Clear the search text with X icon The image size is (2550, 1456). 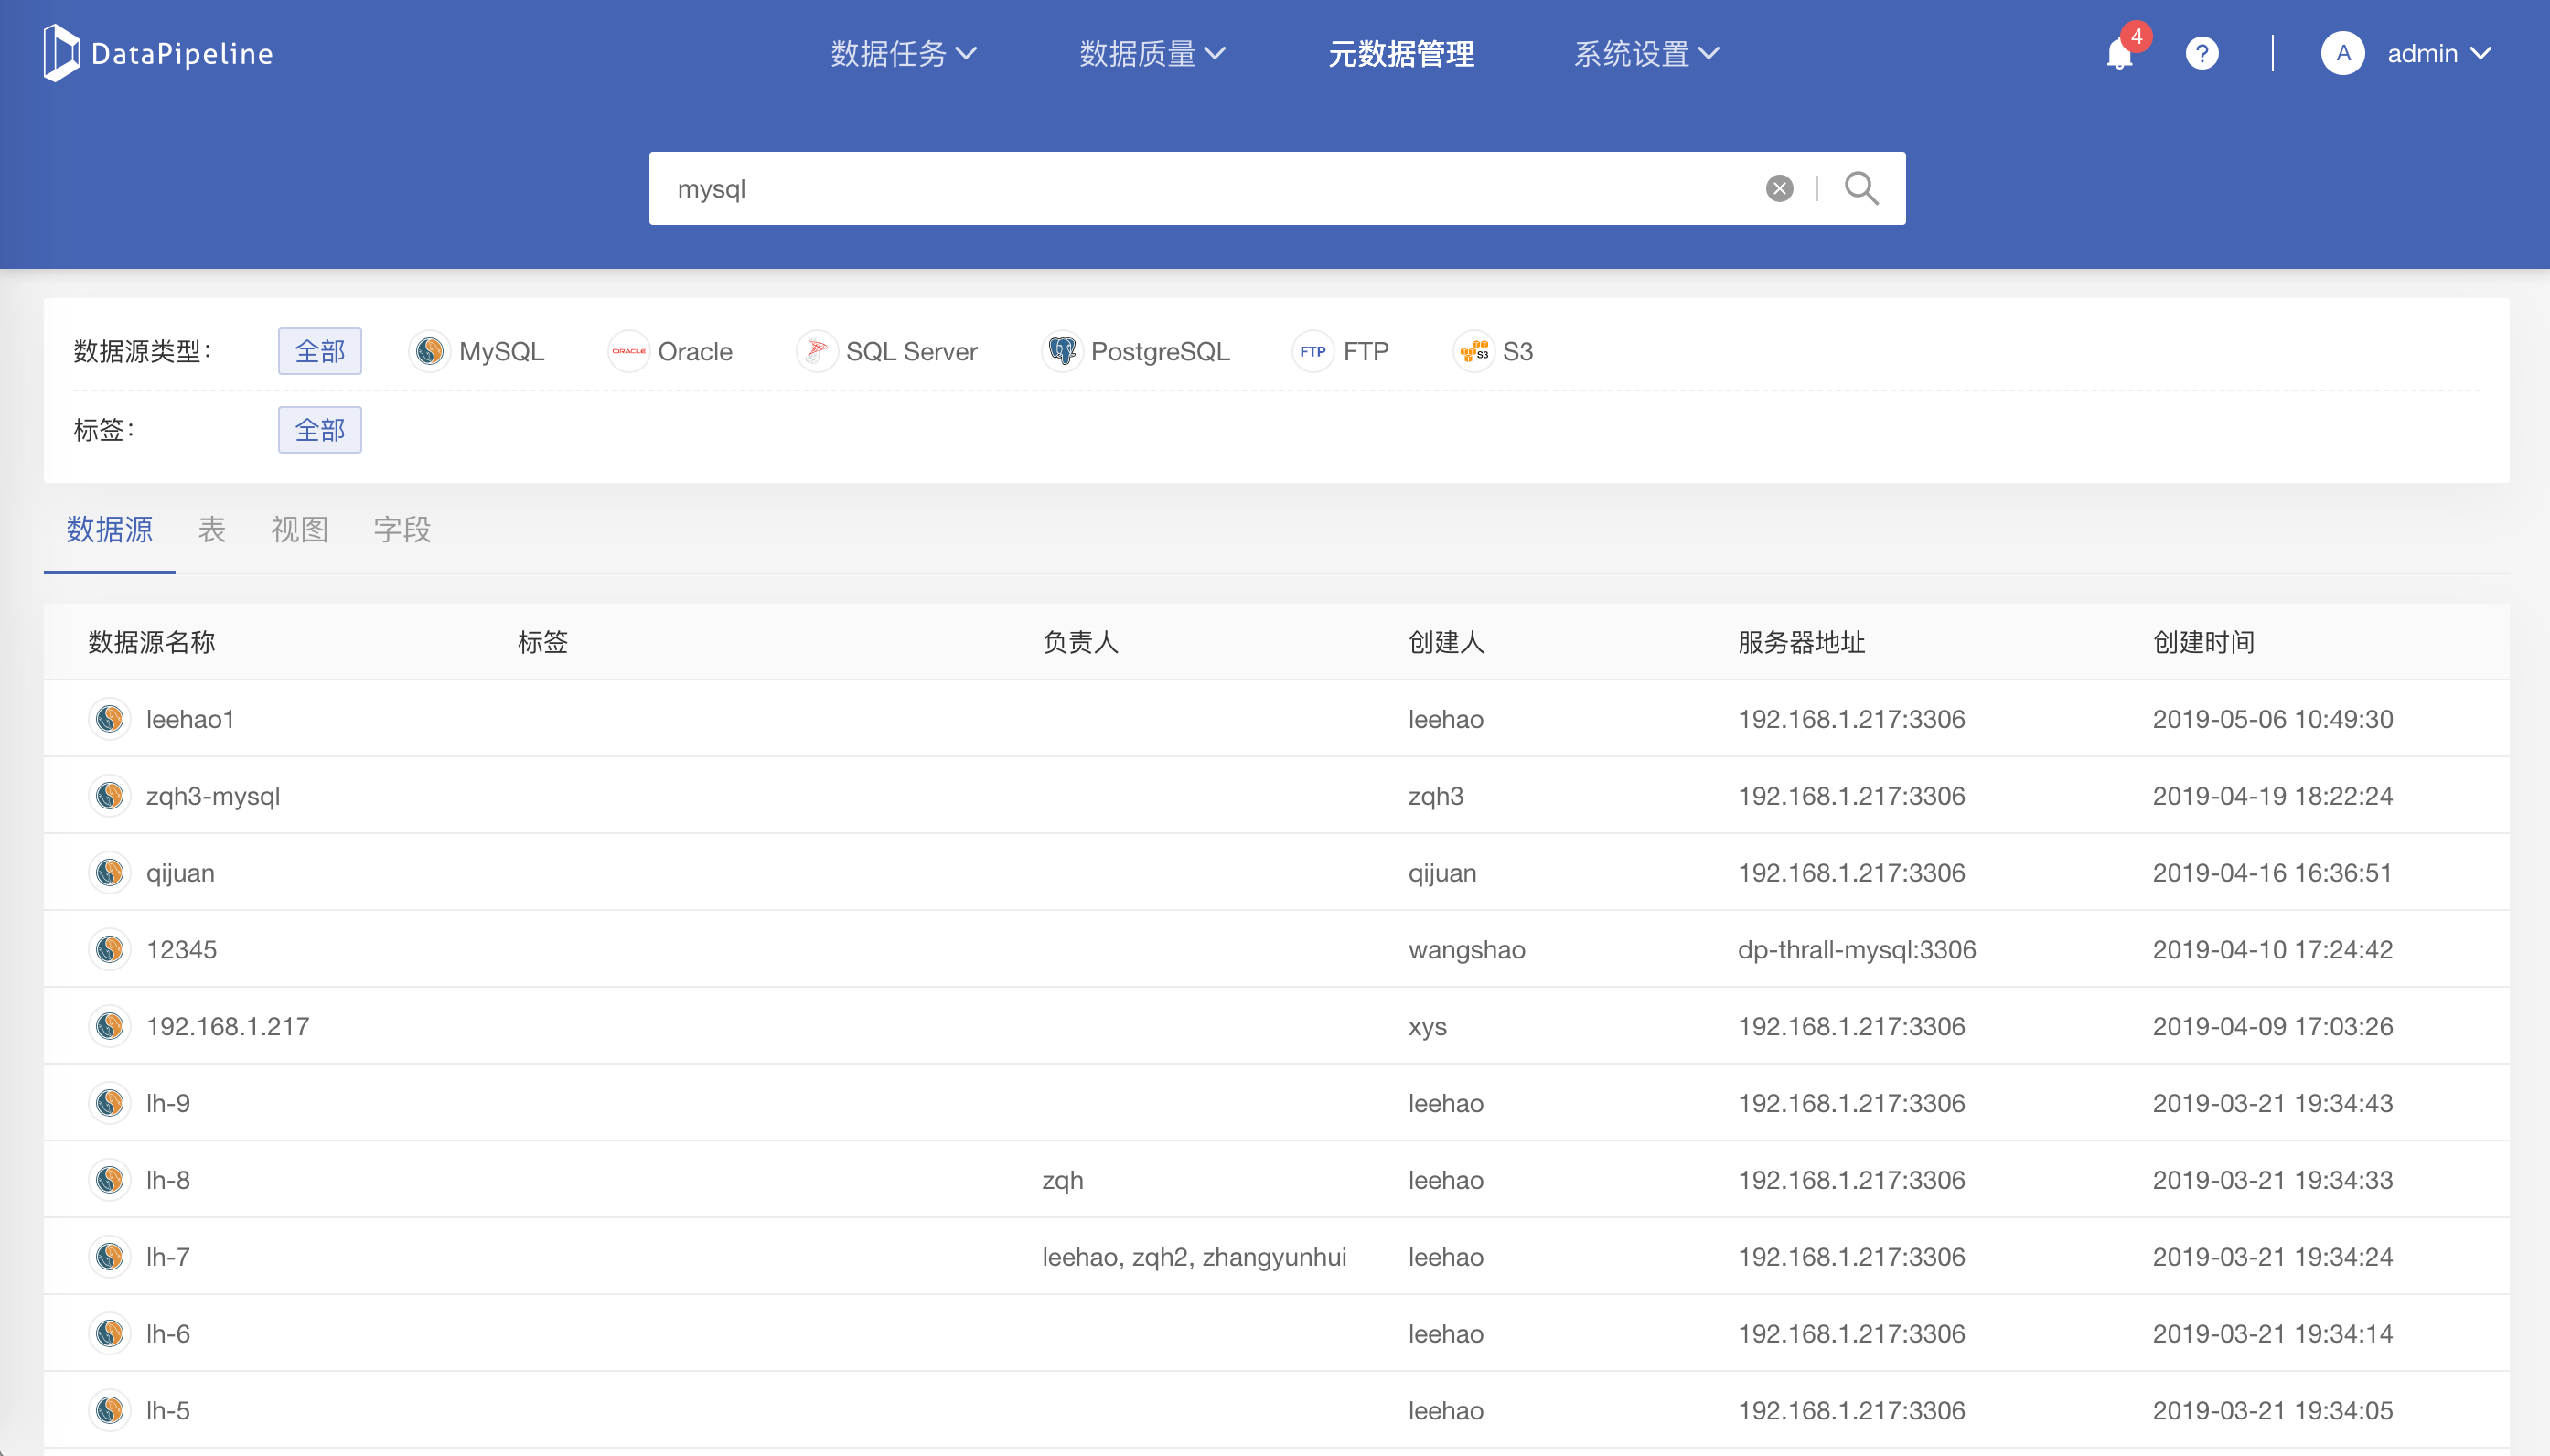coord(1779,188)
